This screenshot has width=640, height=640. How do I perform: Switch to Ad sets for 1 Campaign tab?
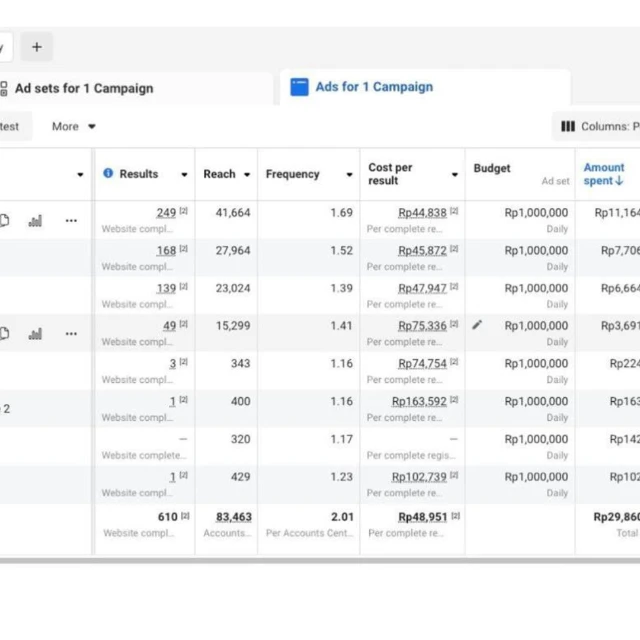[x=84, y=88]
